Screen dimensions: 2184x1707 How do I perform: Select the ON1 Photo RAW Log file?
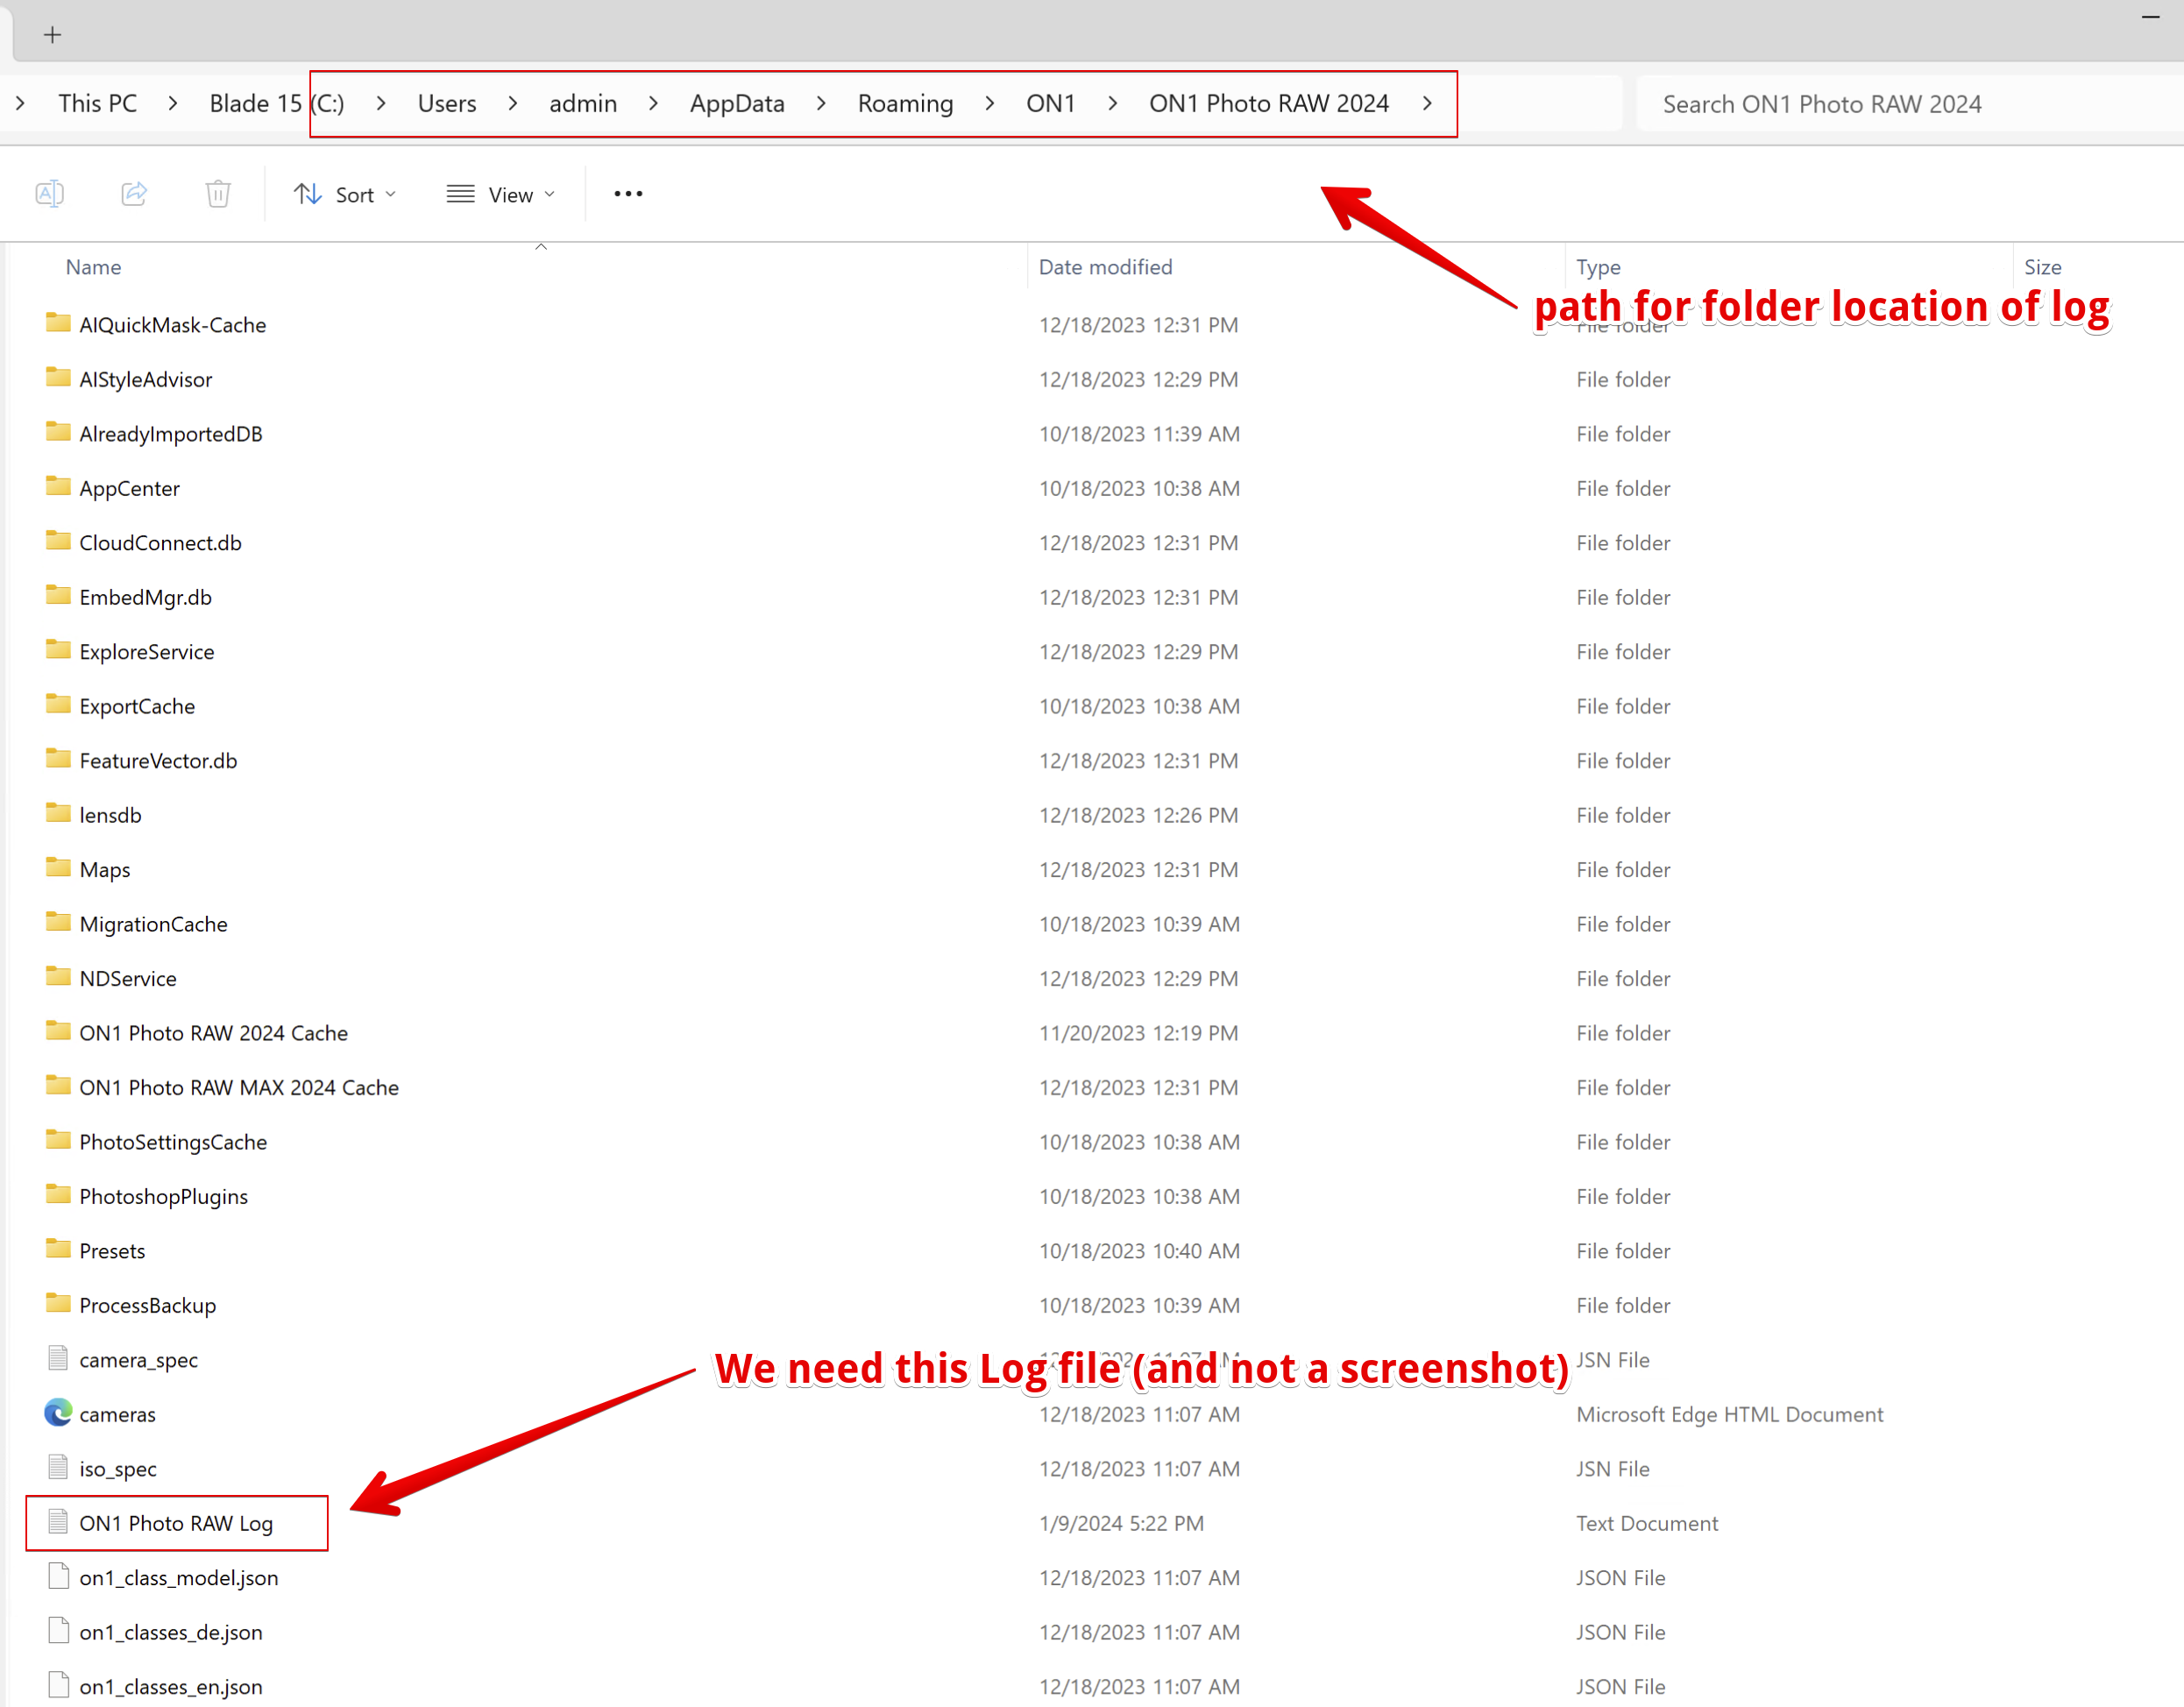tap(176, 1523)
